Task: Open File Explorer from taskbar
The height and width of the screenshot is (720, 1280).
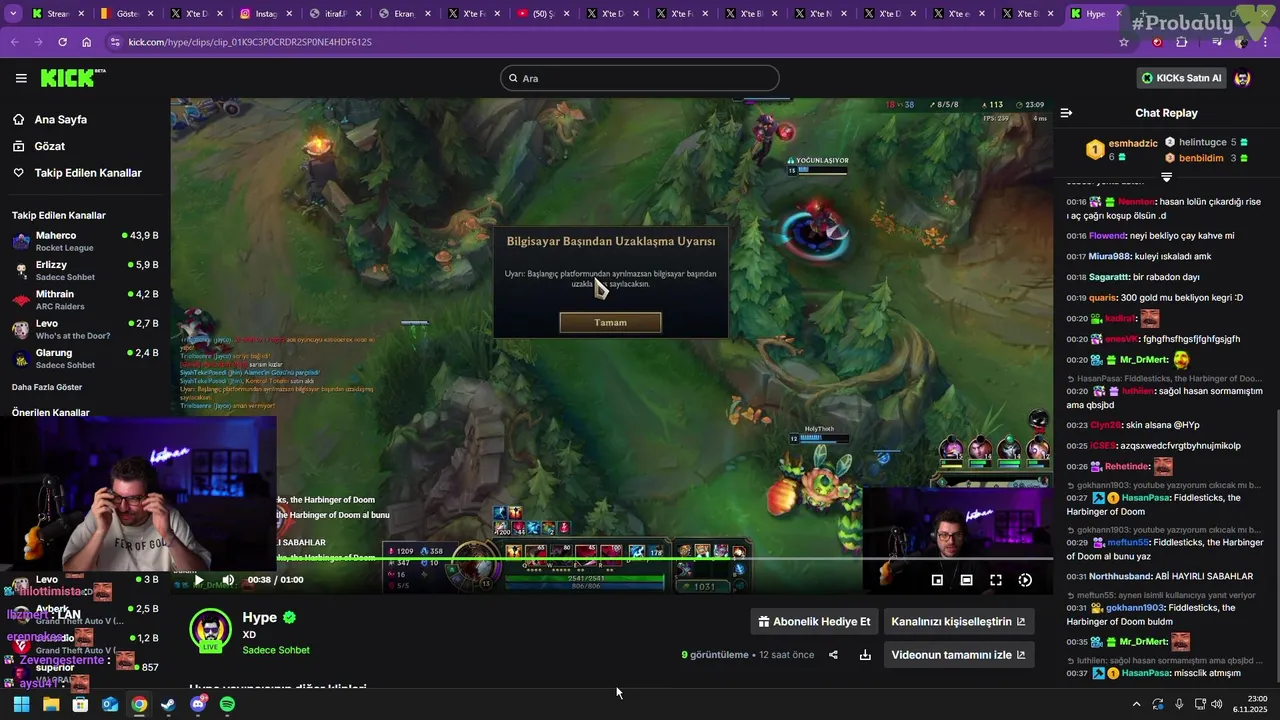Action: [51, 704]
